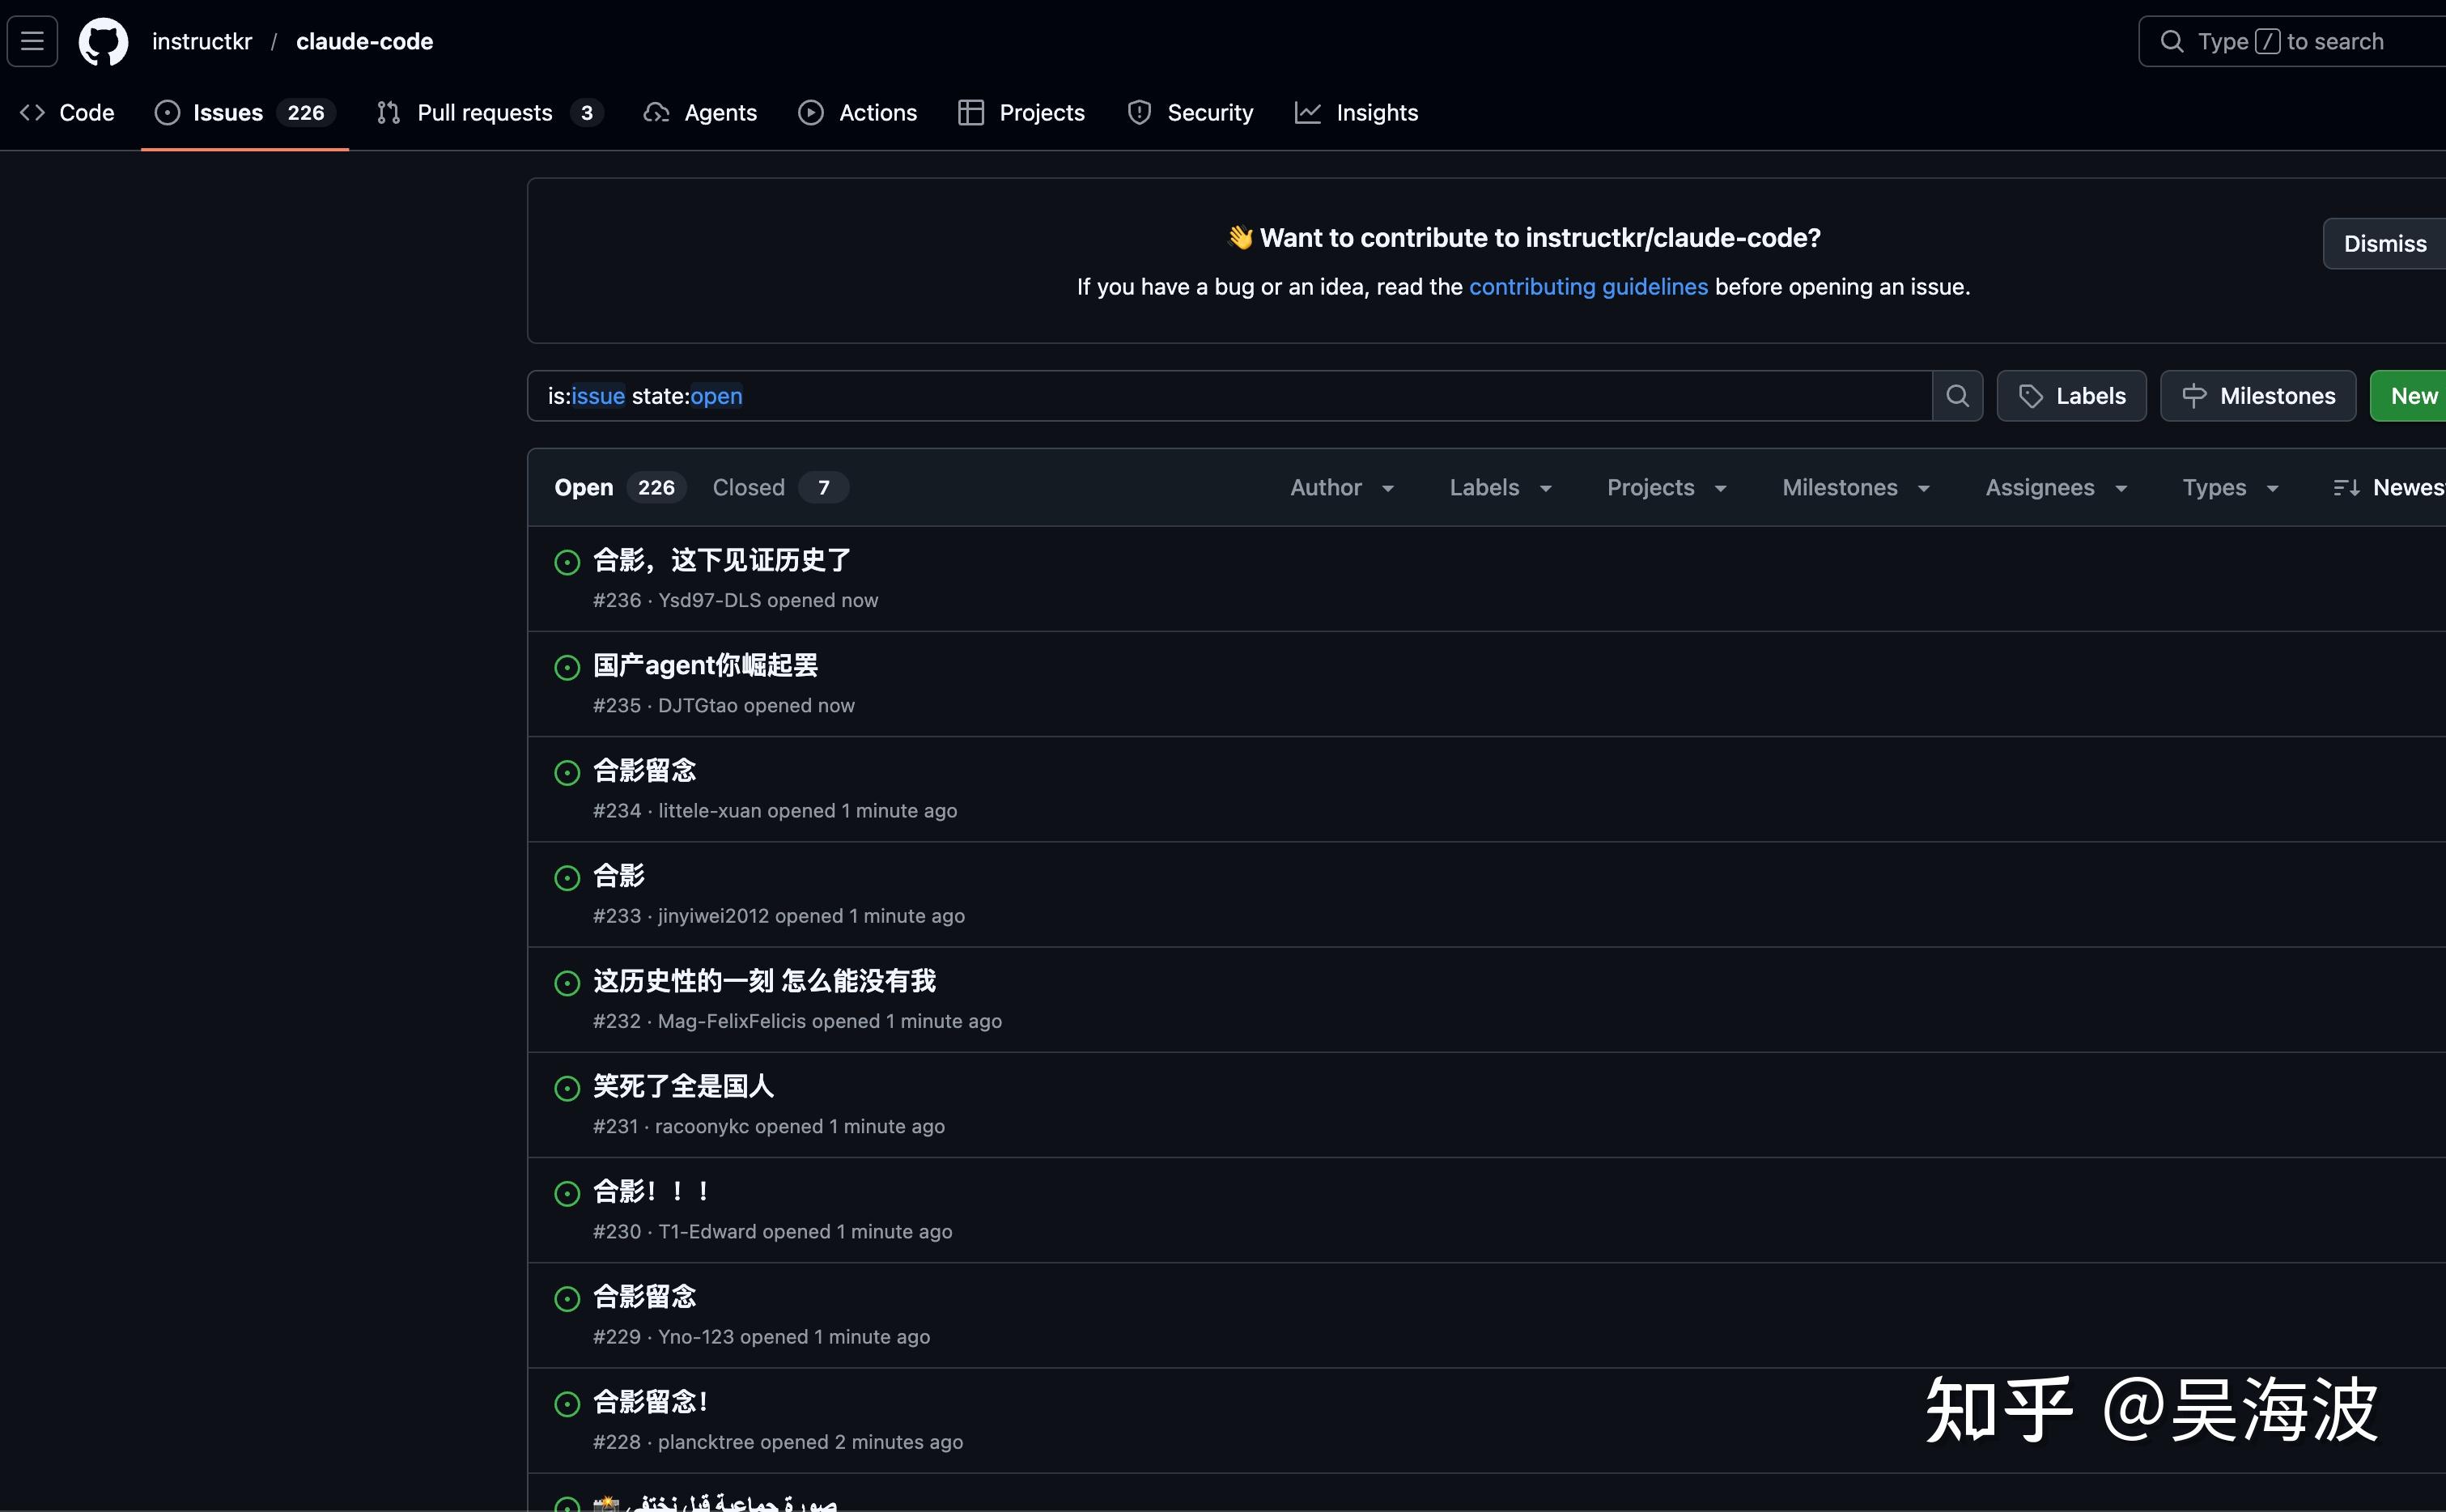Click open-issue icon for issue #229
2446x1512 pixels.
coord(567,1298)
